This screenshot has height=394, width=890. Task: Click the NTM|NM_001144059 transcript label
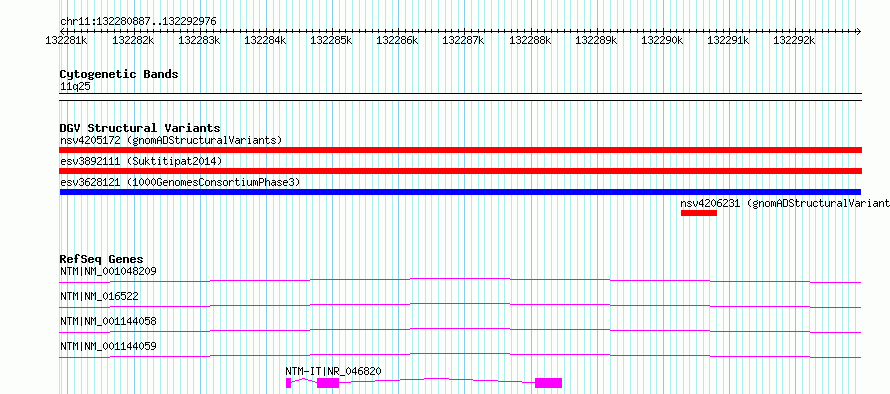click(x=108, y=346)
